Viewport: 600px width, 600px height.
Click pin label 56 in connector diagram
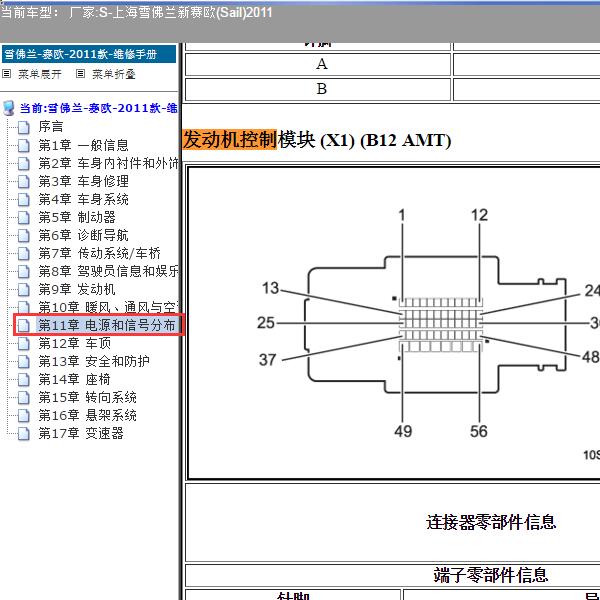click(479, 432)
